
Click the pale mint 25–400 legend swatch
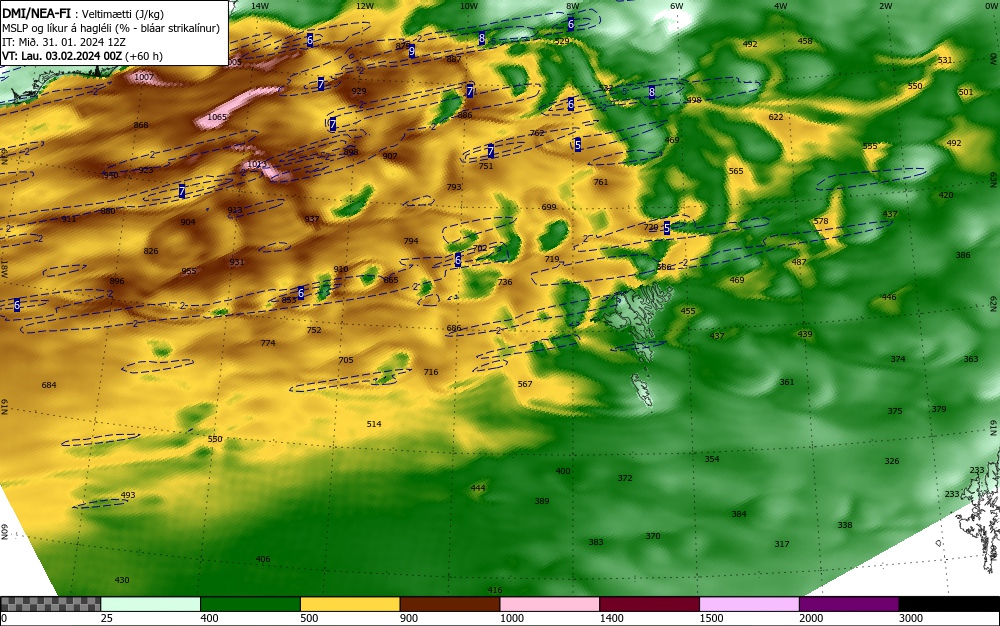[151, 604]
